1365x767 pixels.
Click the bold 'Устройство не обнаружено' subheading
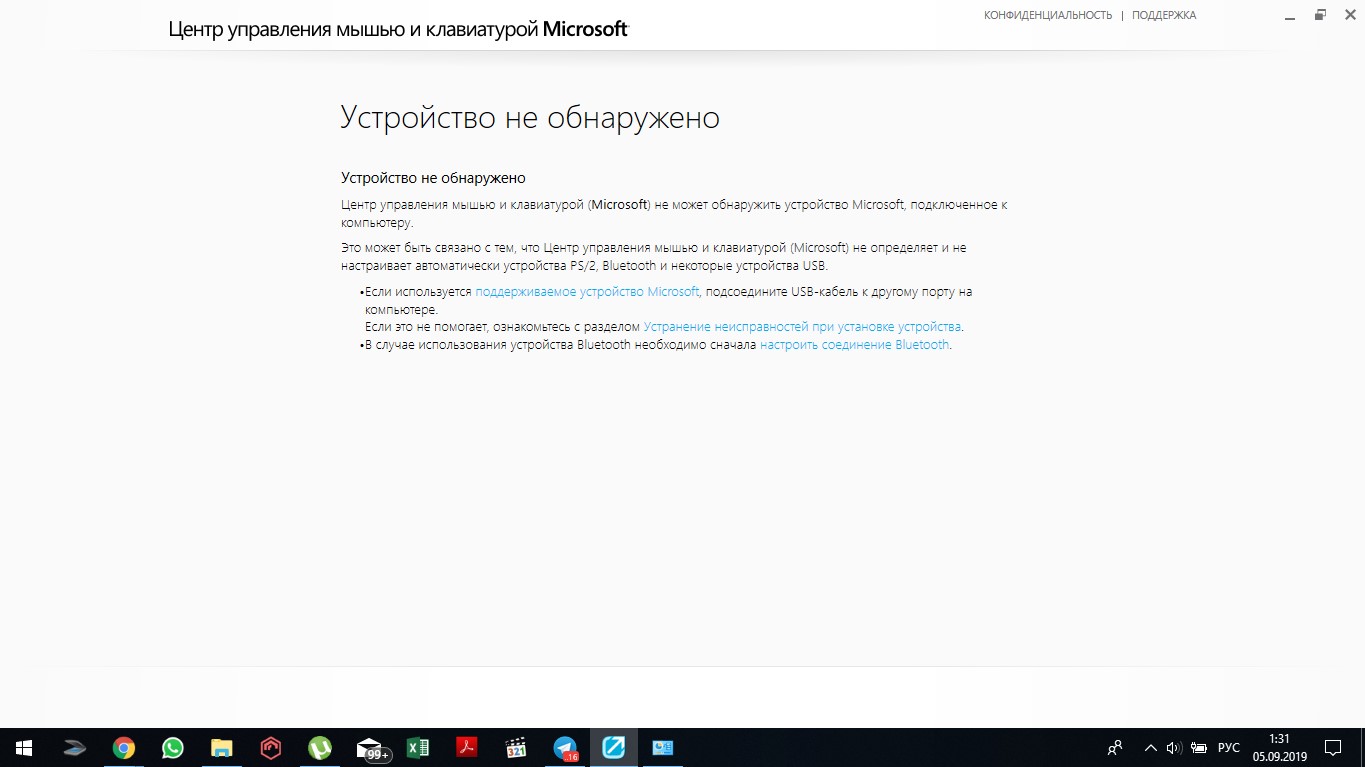coord(433,178)
